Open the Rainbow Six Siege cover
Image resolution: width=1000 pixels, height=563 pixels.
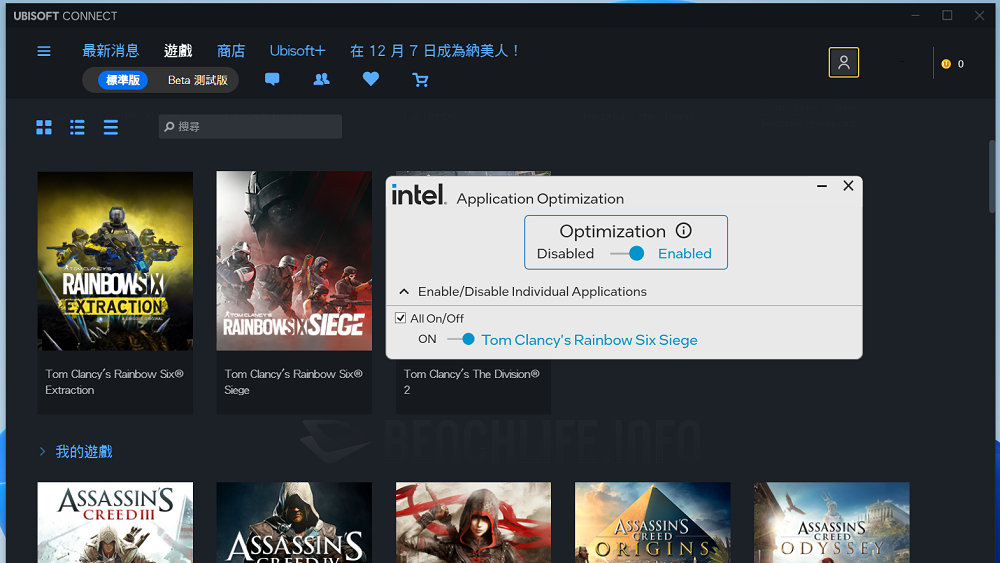point(294,261)
